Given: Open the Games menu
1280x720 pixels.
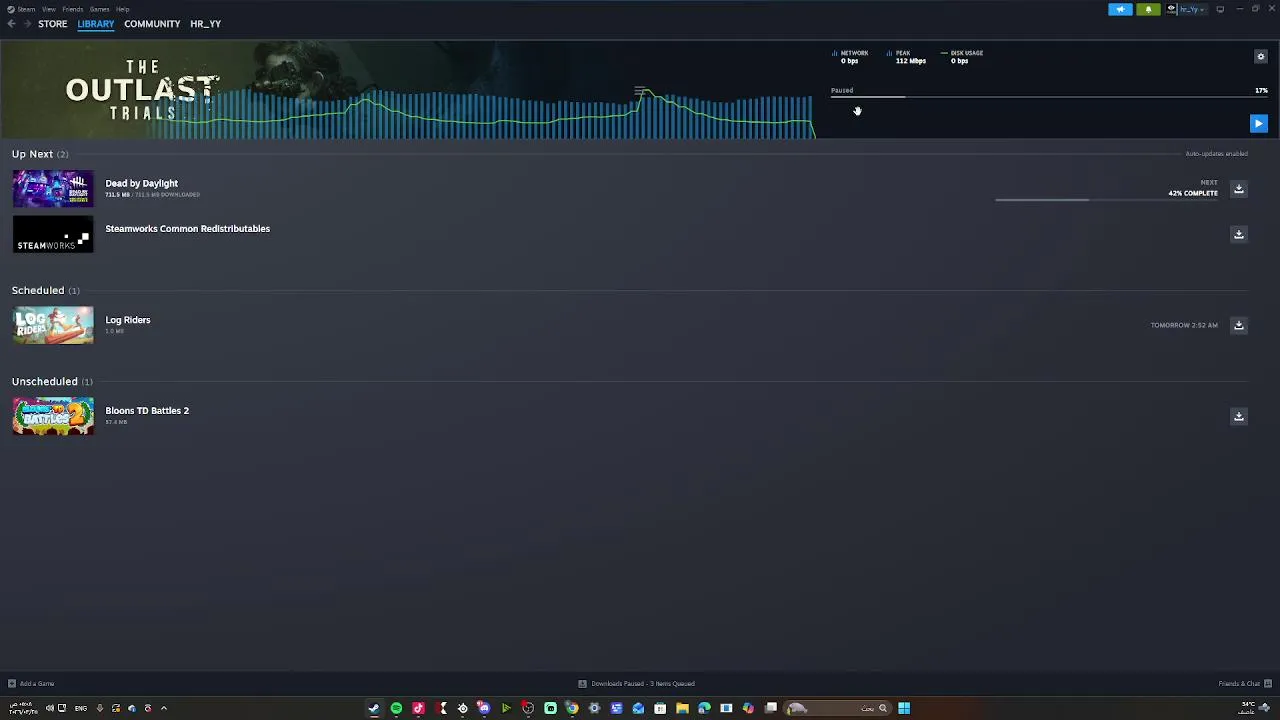Looking at the screenshot, I should point(99,9).
